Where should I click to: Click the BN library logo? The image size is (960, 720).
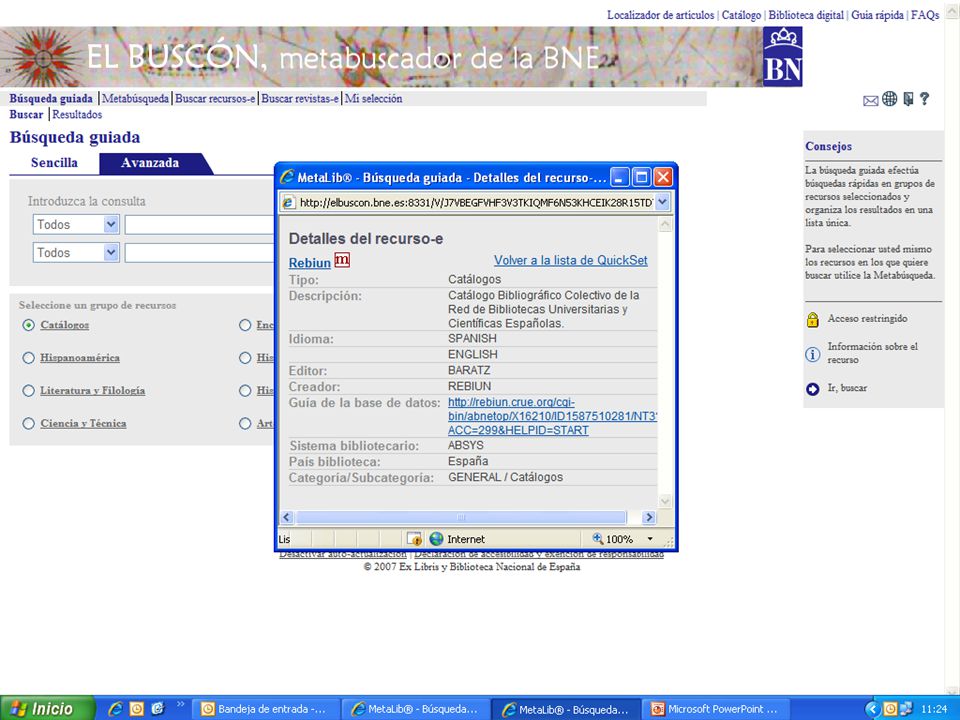[x=782, y=56]
